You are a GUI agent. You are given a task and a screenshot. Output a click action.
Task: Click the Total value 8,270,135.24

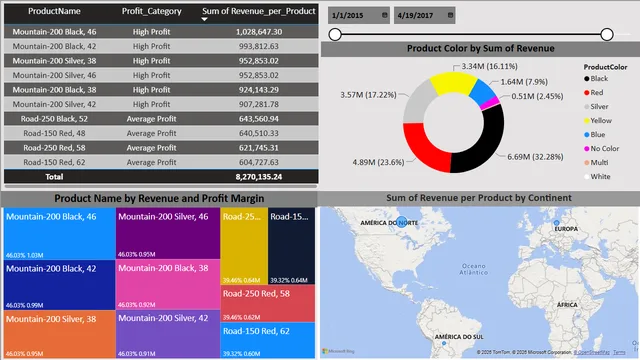[259, 177]
